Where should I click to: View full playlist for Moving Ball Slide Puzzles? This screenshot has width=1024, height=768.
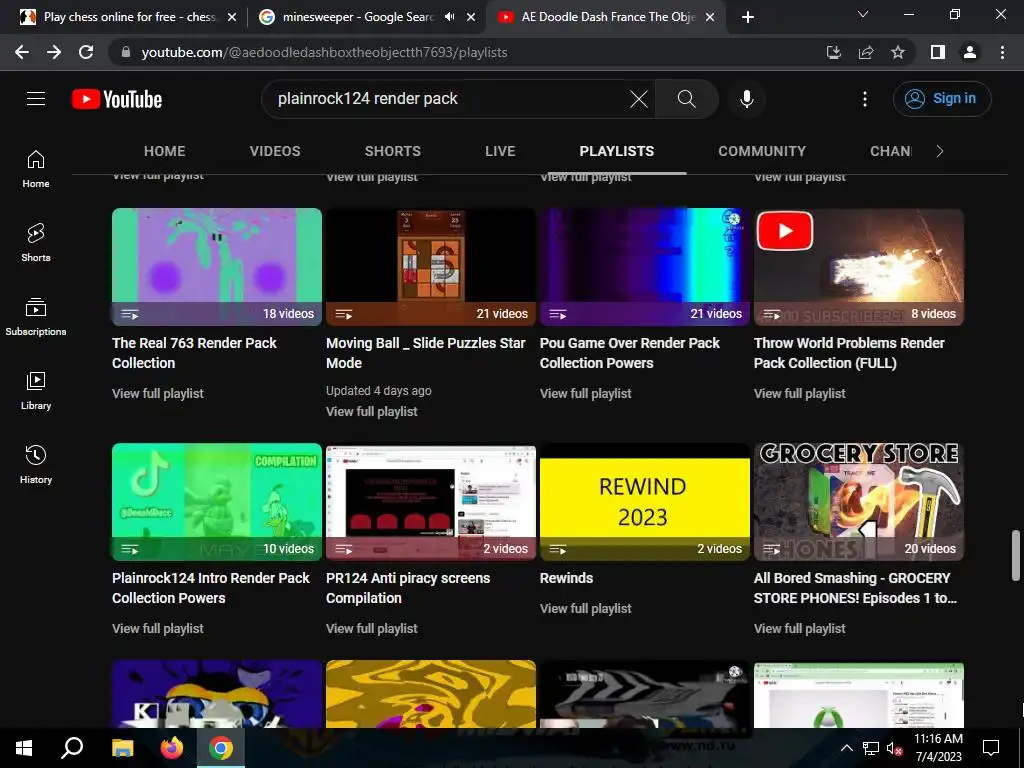coord(372,411)
